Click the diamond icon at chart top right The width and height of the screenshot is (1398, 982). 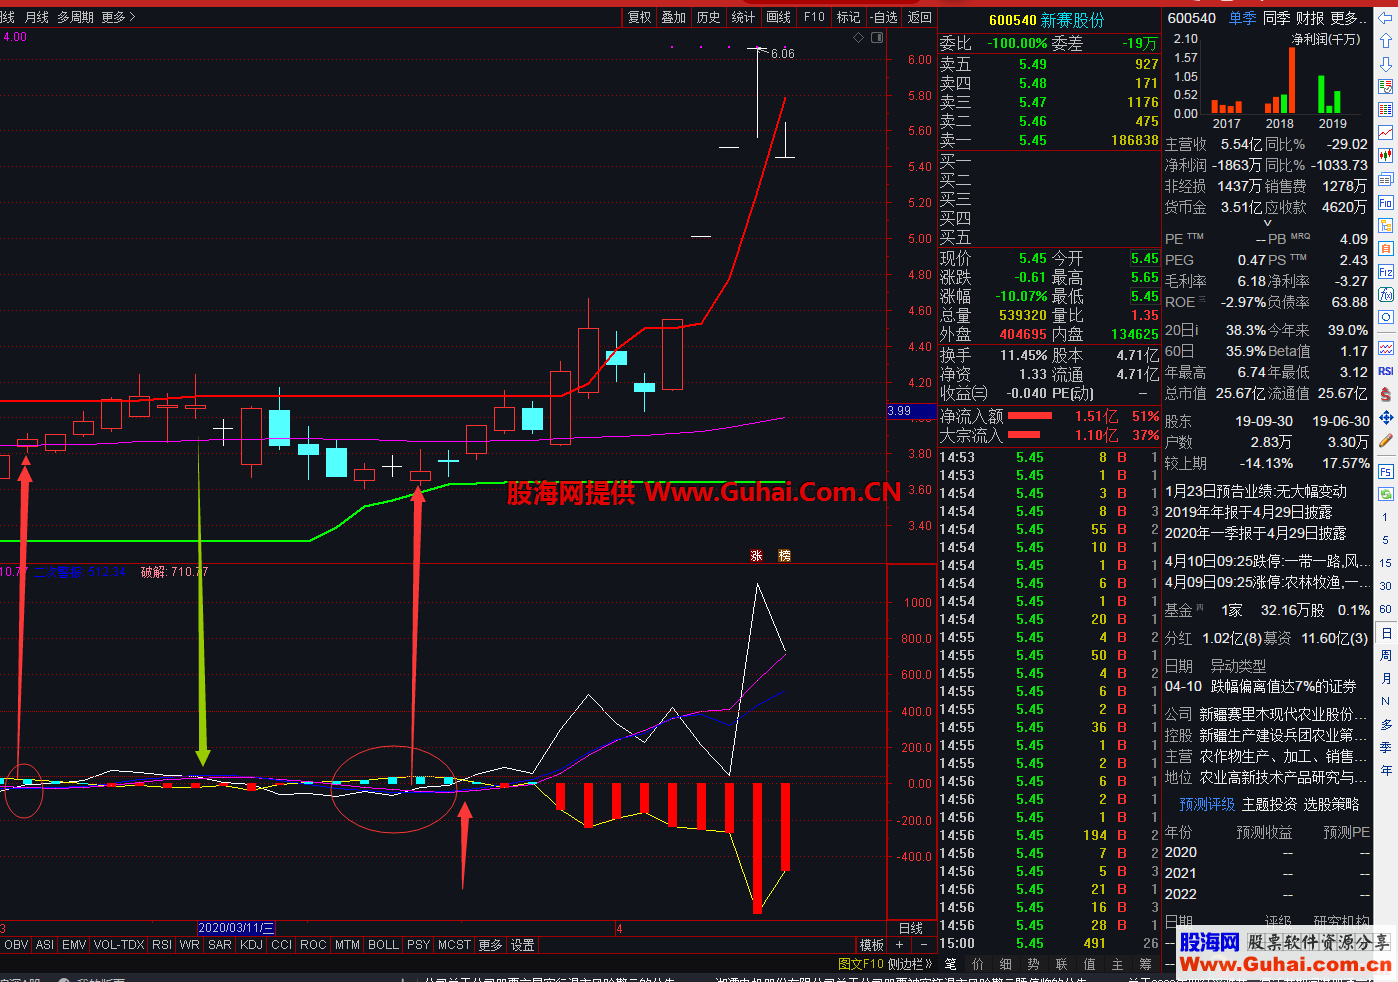point(858,37)
